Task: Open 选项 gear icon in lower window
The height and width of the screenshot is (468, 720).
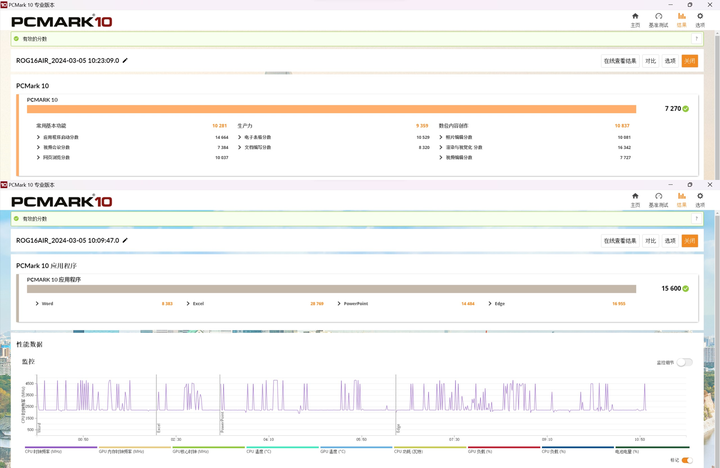Action: point(700,200)
